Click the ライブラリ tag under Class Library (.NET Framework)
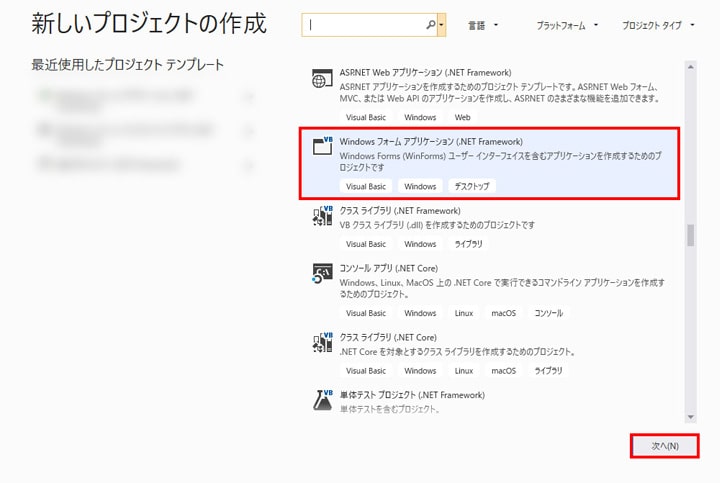The width and height of the screenshot is (720, 483). point(468,244)
